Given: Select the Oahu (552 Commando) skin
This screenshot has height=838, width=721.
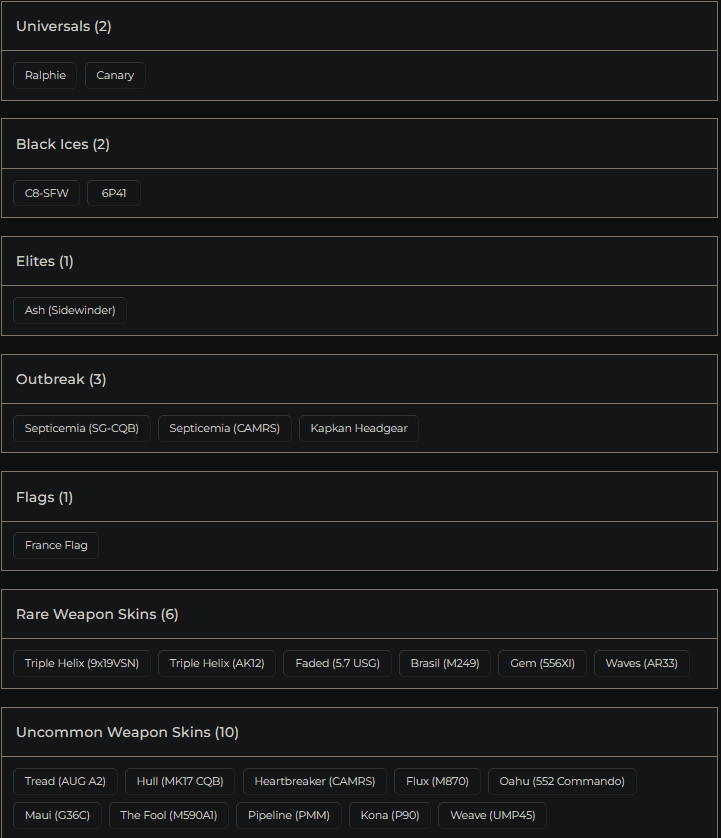Looking at the screenshot, I should click(x=561, y=781).
